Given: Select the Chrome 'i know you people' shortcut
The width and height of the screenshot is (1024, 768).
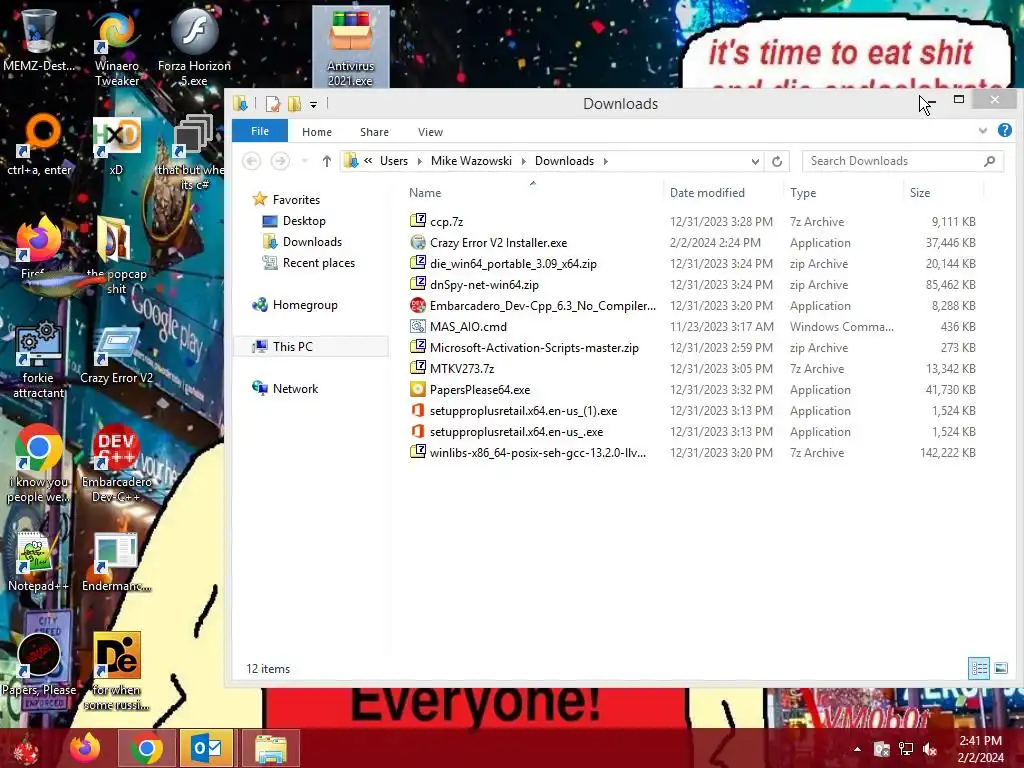Looking at the screenshot, I should tap(39, 464).
